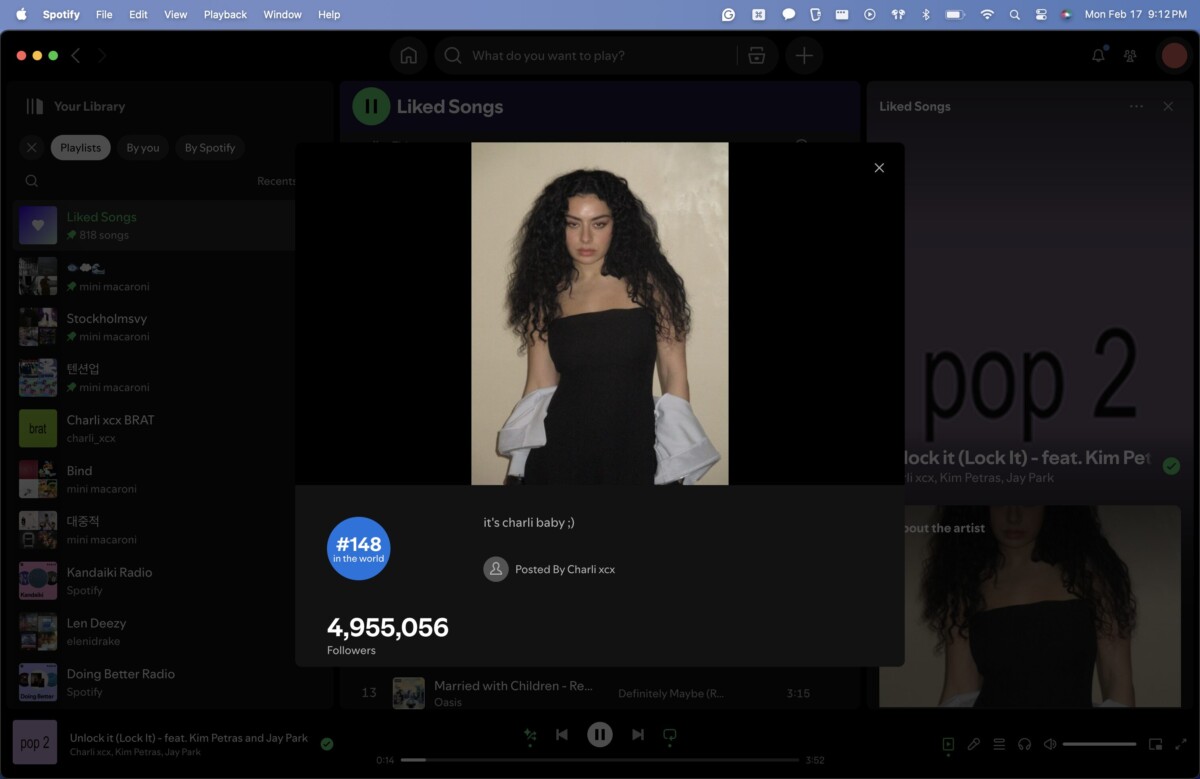Viewport: 1200px width, 779px height.
Task: Open the Edit menu
Action: point(138,14)
